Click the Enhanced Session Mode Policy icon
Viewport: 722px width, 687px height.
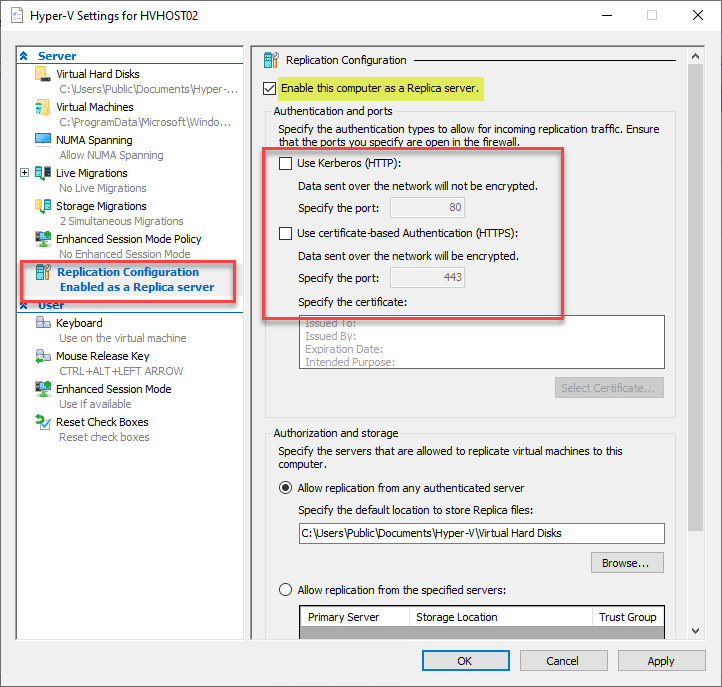point(43,239)
